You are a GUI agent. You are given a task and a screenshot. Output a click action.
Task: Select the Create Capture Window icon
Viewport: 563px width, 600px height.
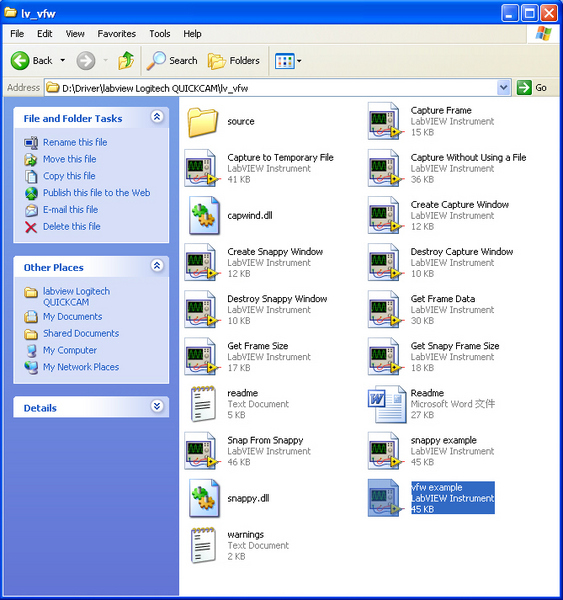[x=385, y=215]
